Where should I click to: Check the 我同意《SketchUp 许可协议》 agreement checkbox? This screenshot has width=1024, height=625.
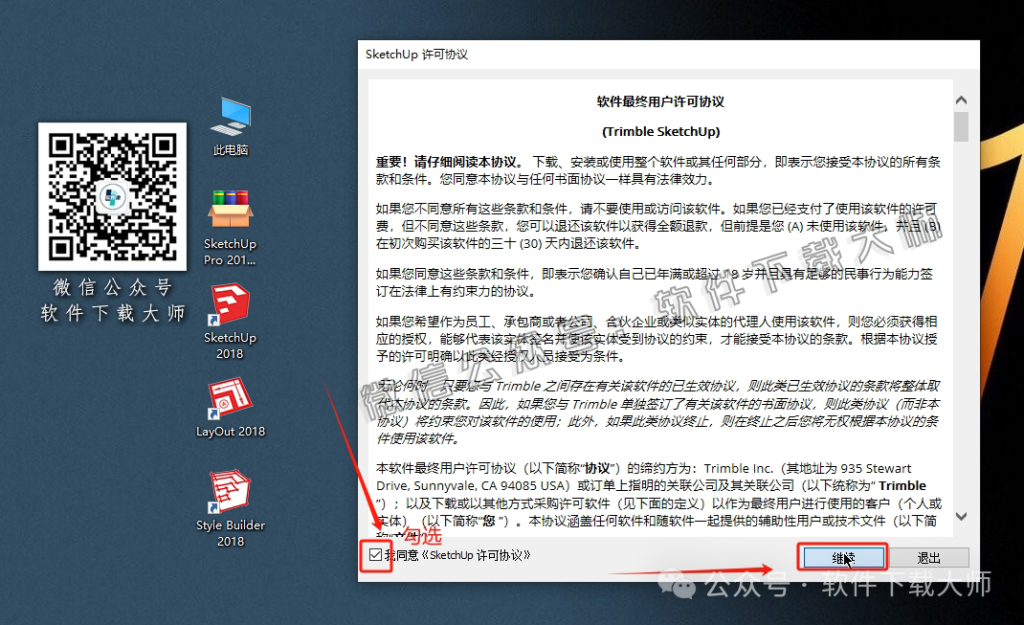click(375, 556)
